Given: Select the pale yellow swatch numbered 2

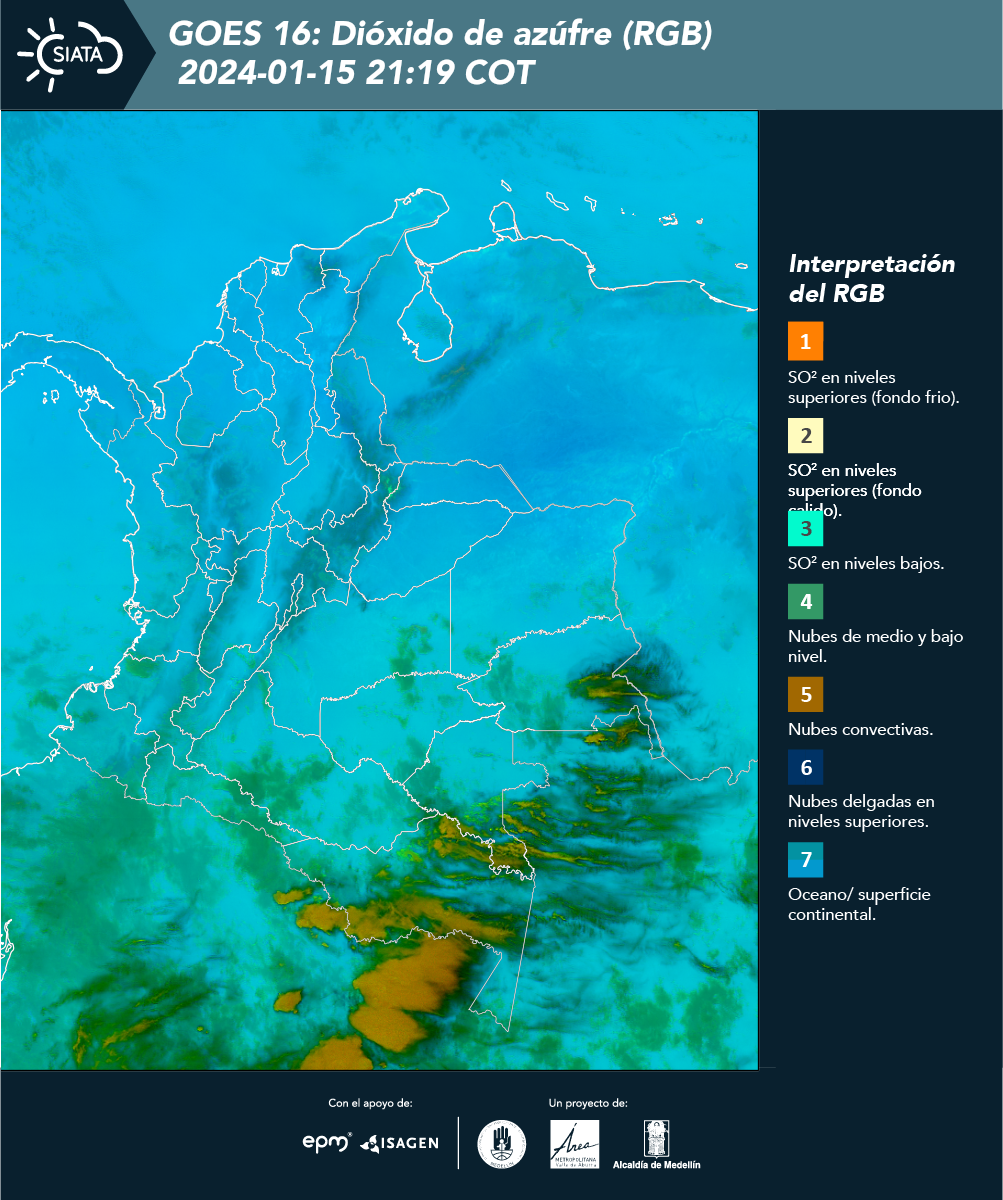Looking at the screenshot, I should tap(805, 435).
